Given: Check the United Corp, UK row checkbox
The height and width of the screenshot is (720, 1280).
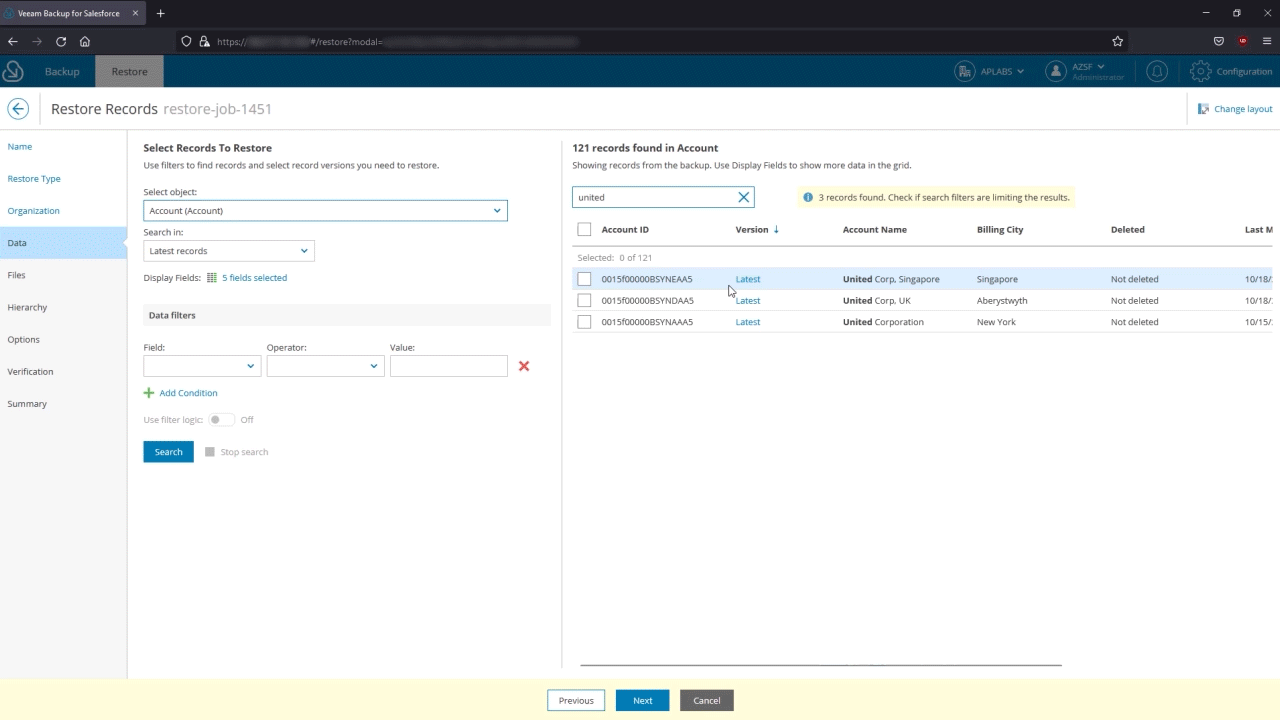Looking at the screenshot, I should tap(584, 301).
